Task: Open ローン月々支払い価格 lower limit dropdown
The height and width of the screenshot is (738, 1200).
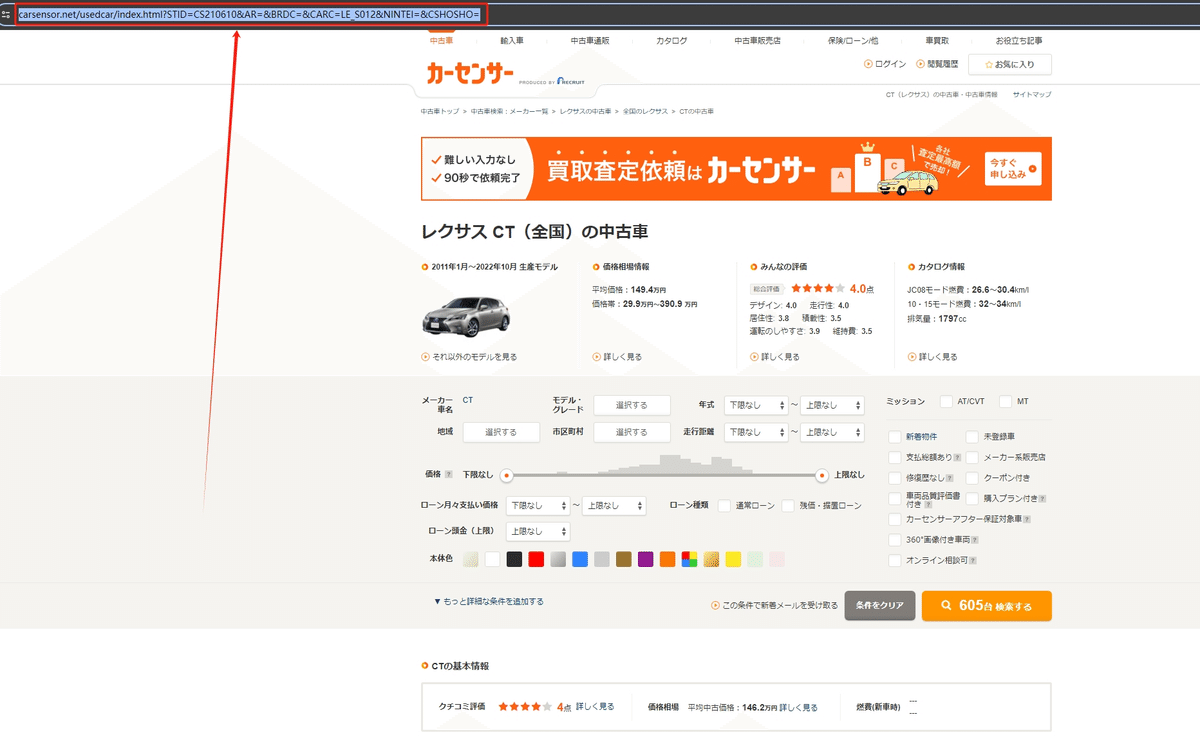Action: point(538,506)
